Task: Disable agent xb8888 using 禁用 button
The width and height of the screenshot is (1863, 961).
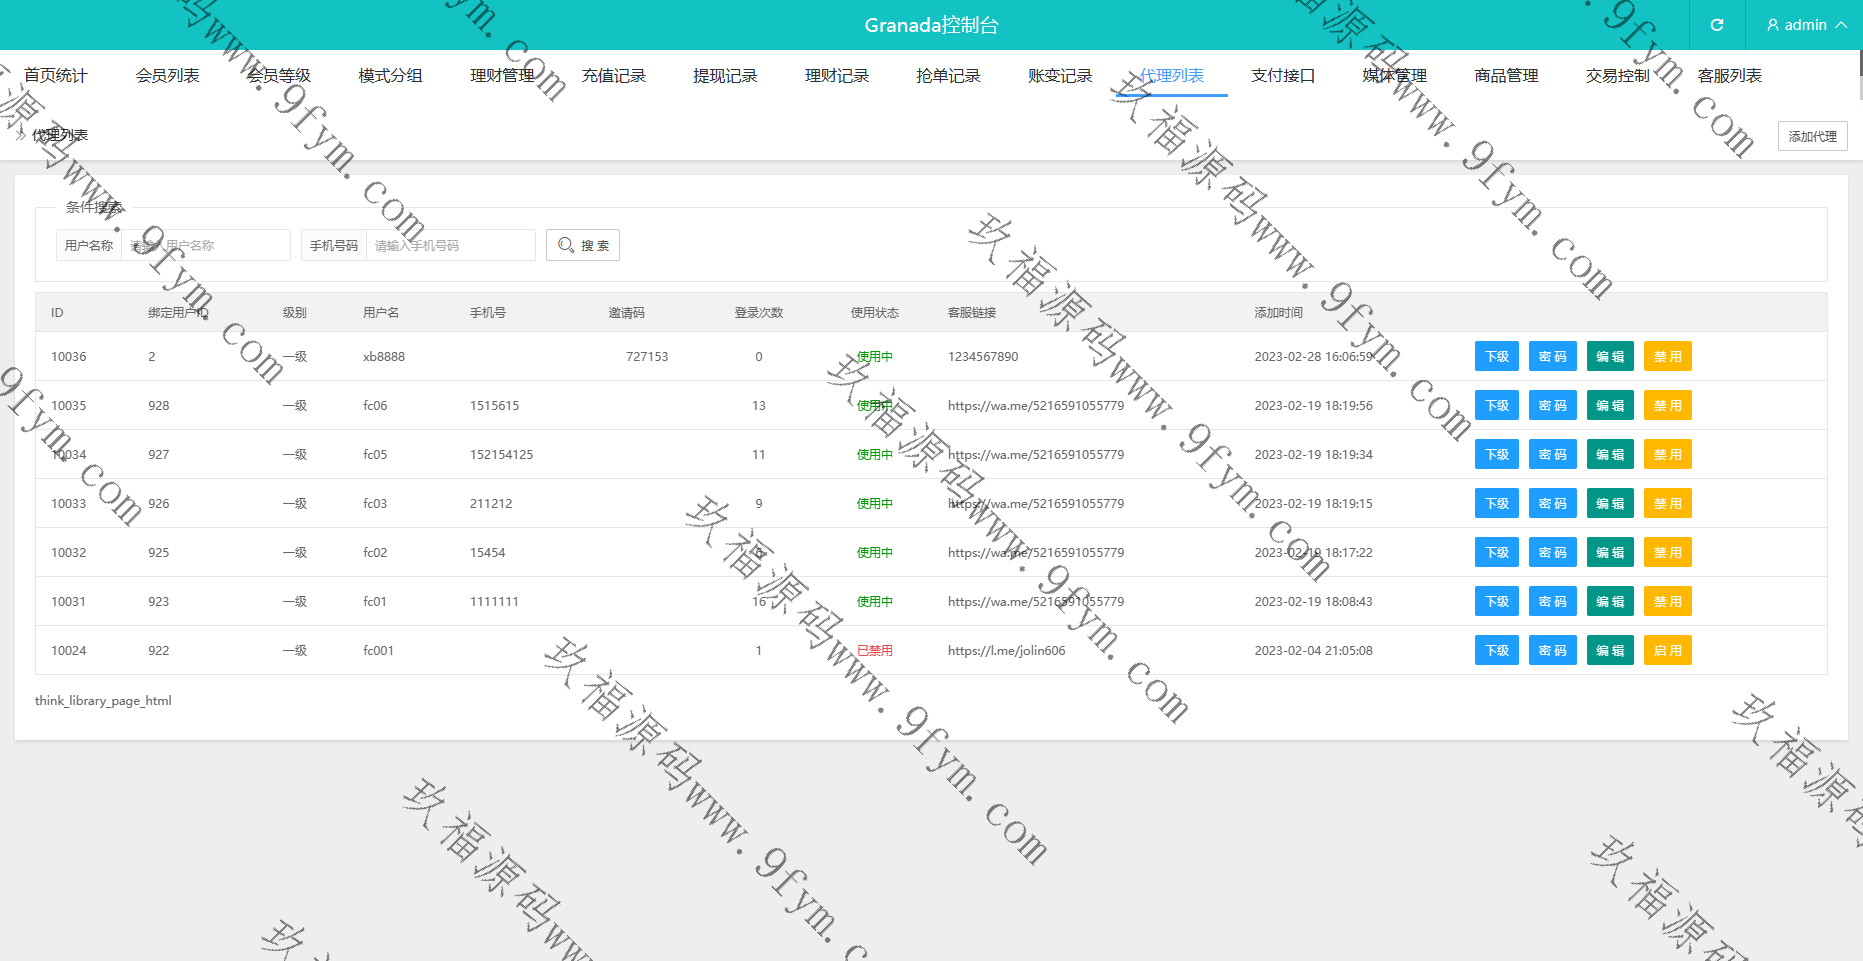Action: 1667,357
